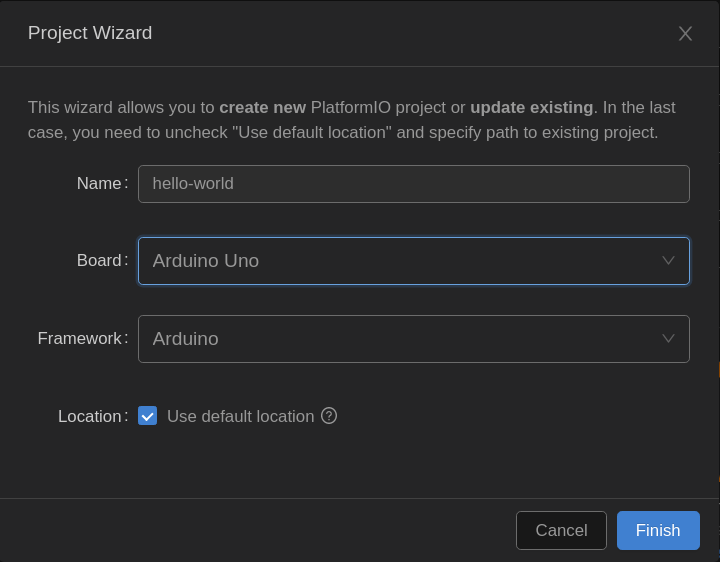The height and width of the screenshot is (562, 720).
Task: Click the help icon beside default location
Action: pyautogui.click(x=329, y=416)
